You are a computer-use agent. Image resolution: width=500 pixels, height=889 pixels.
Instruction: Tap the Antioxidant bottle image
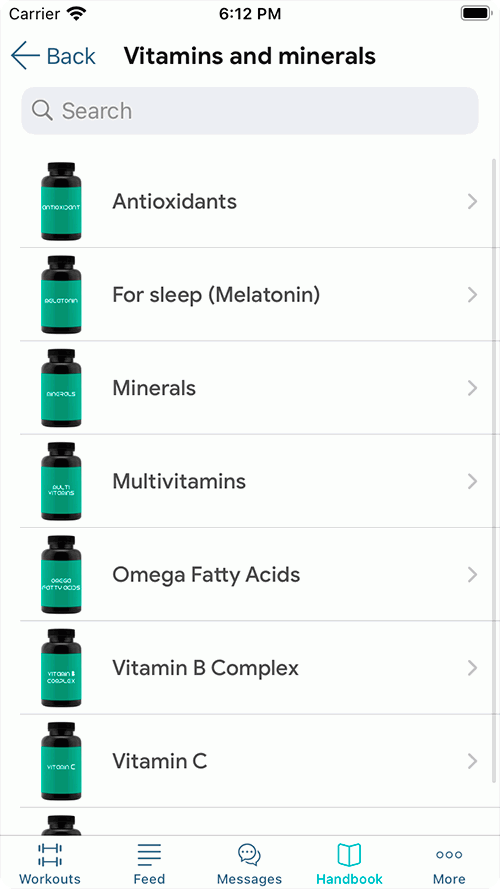pos(61,201)
